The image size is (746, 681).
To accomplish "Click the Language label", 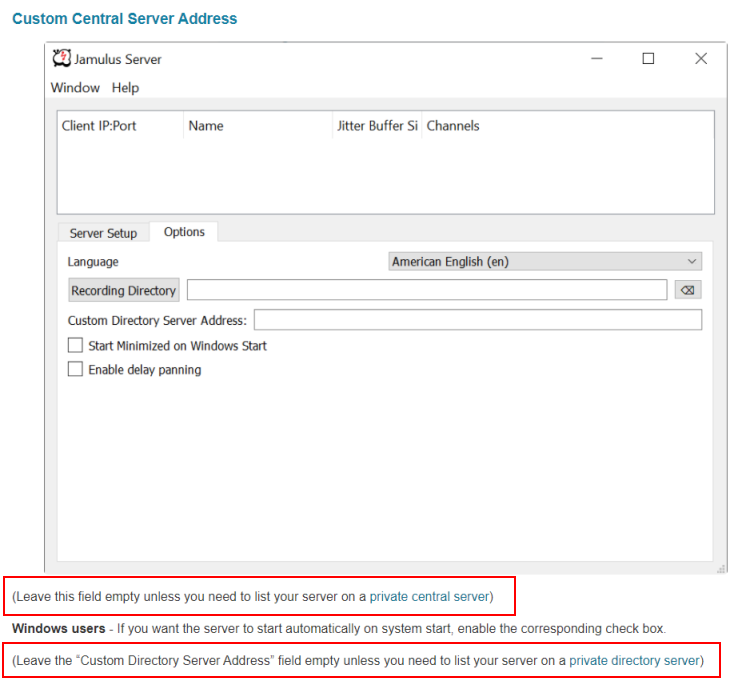I will 93,262.
